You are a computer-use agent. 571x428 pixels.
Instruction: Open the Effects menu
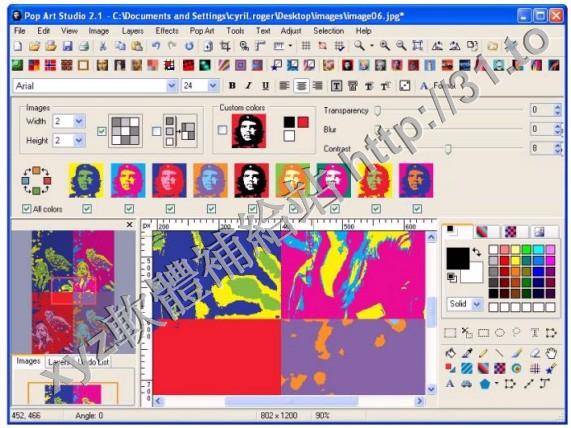point(167,31)
